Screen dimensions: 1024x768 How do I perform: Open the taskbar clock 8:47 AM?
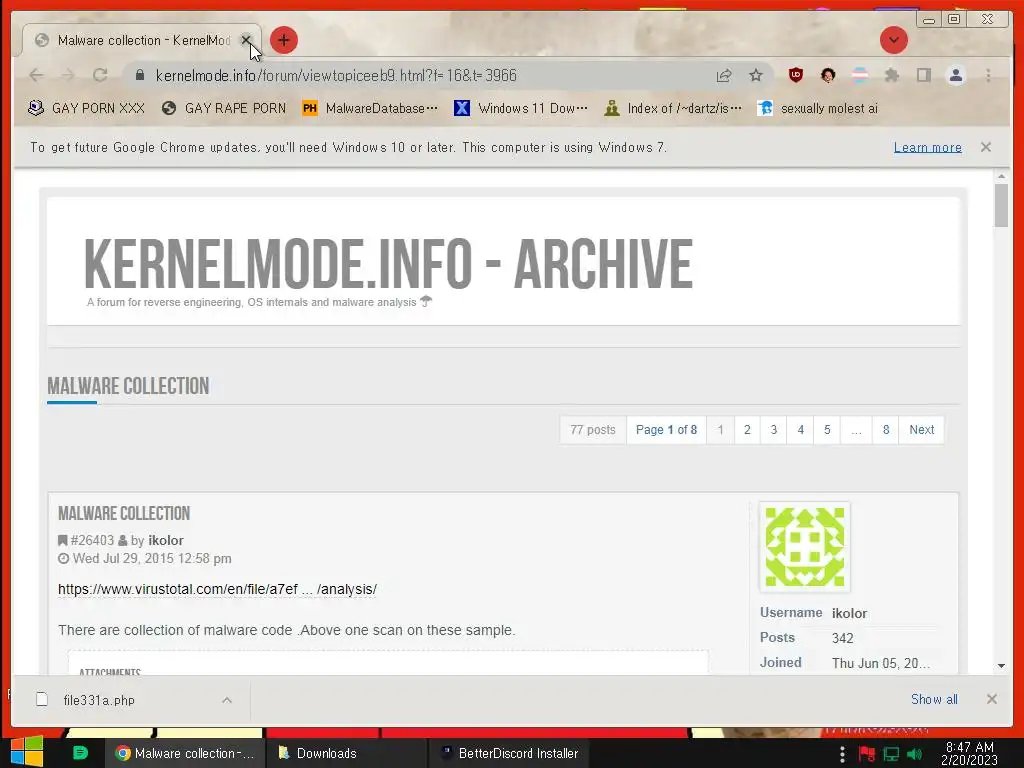pos(970,754)
